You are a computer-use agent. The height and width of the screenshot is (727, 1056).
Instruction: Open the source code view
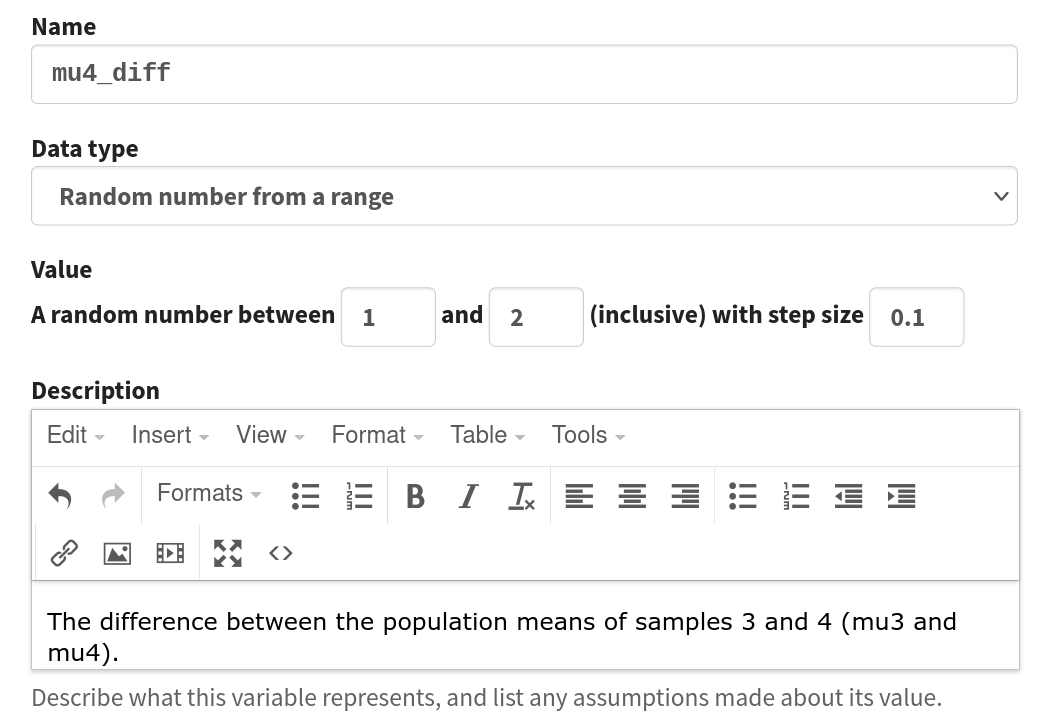tap(281, 553)
